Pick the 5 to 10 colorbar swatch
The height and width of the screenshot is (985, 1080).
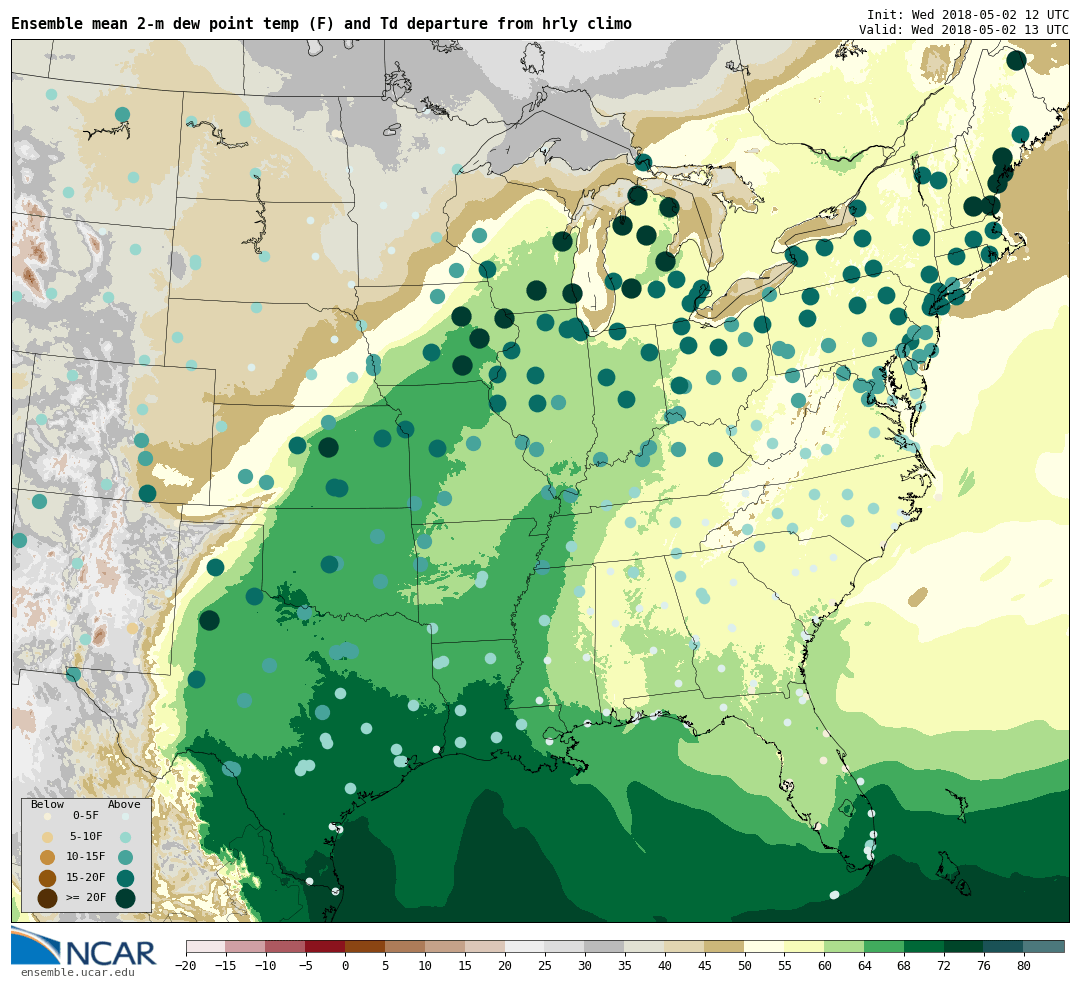pyautogui.click(x=406, y=946)
